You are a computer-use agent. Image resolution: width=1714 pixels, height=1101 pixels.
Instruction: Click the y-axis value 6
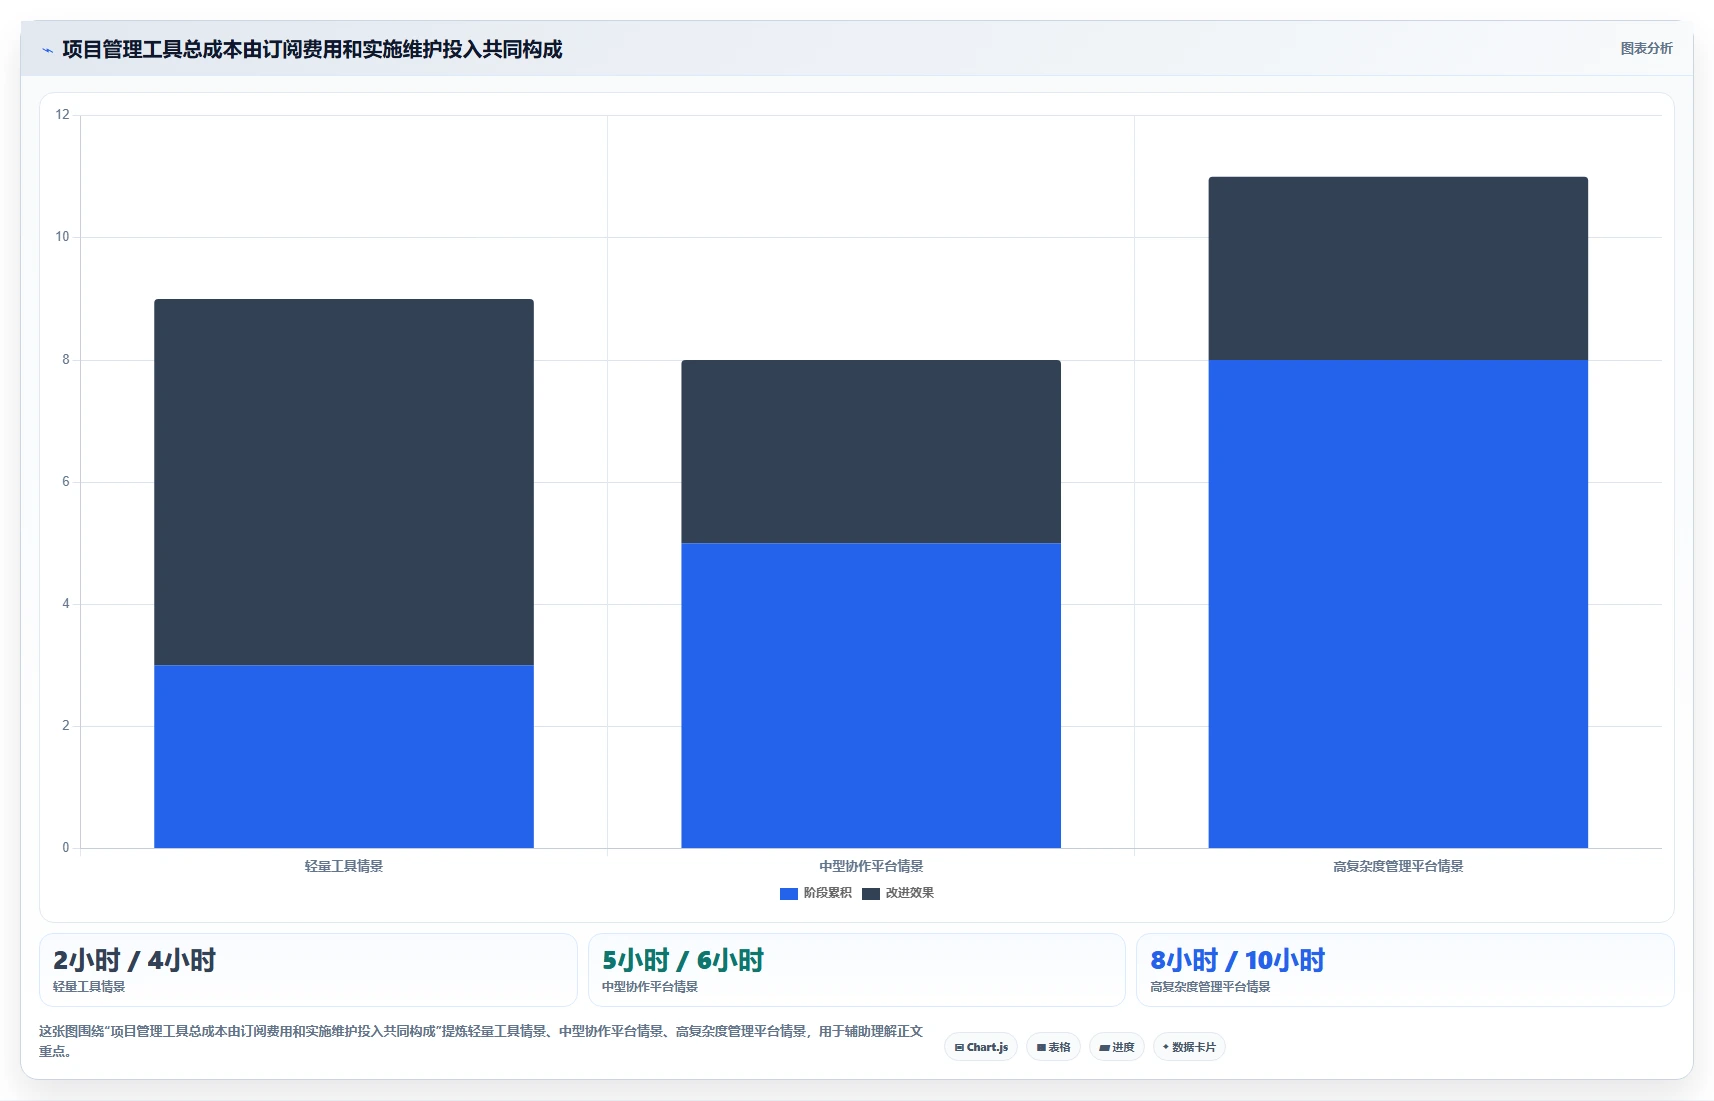(66, 482)
